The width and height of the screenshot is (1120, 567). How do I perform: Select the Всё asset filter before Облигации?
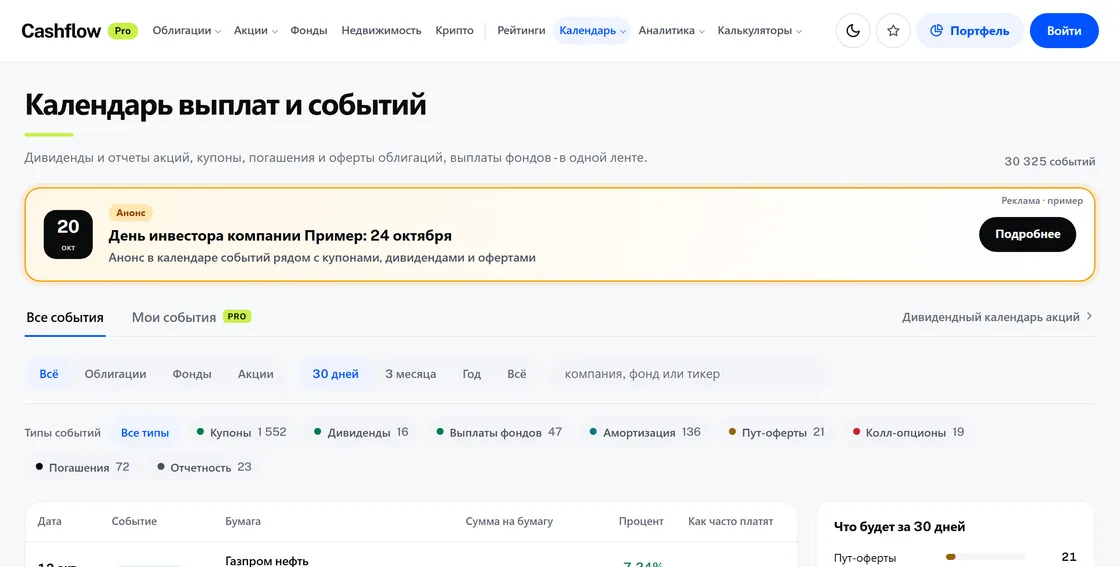(49, 373)
